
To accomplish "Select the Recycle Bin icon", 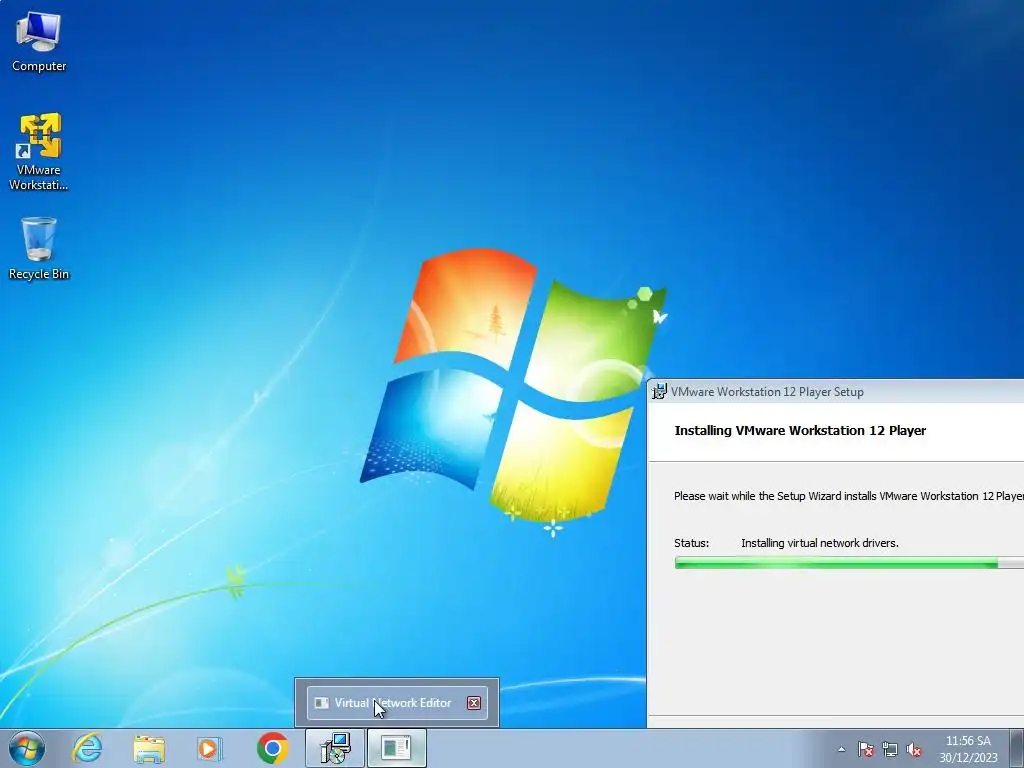I will (x=39, y=248).
